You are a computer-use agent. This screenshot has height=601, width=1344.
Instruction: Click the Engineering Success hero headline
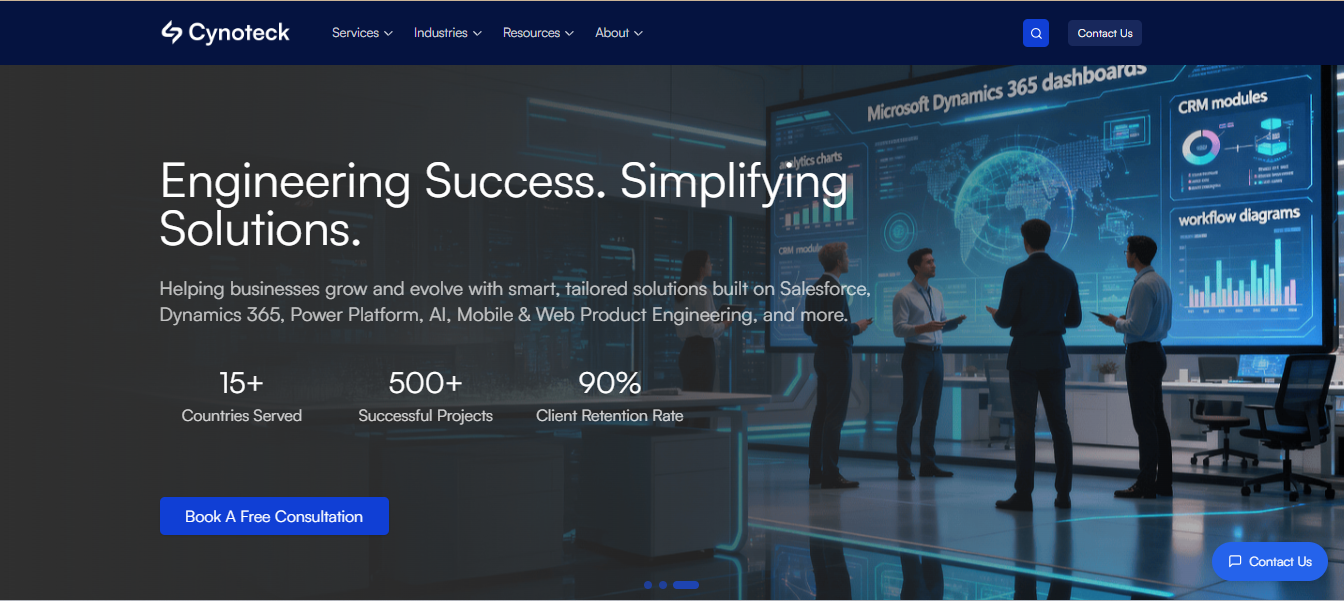[503, 205]
